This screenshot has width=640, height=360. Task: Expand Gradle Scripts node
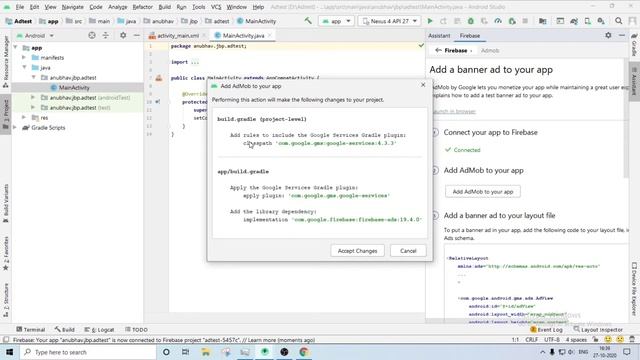(16, 127)
